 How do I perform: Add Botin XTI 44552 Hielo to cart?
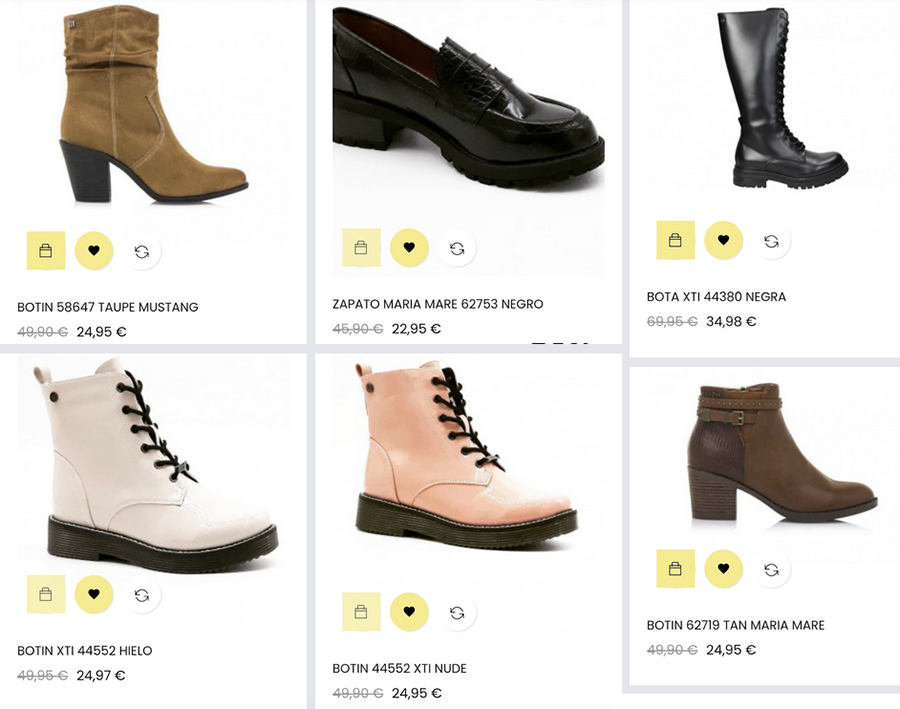click(46, 594)
